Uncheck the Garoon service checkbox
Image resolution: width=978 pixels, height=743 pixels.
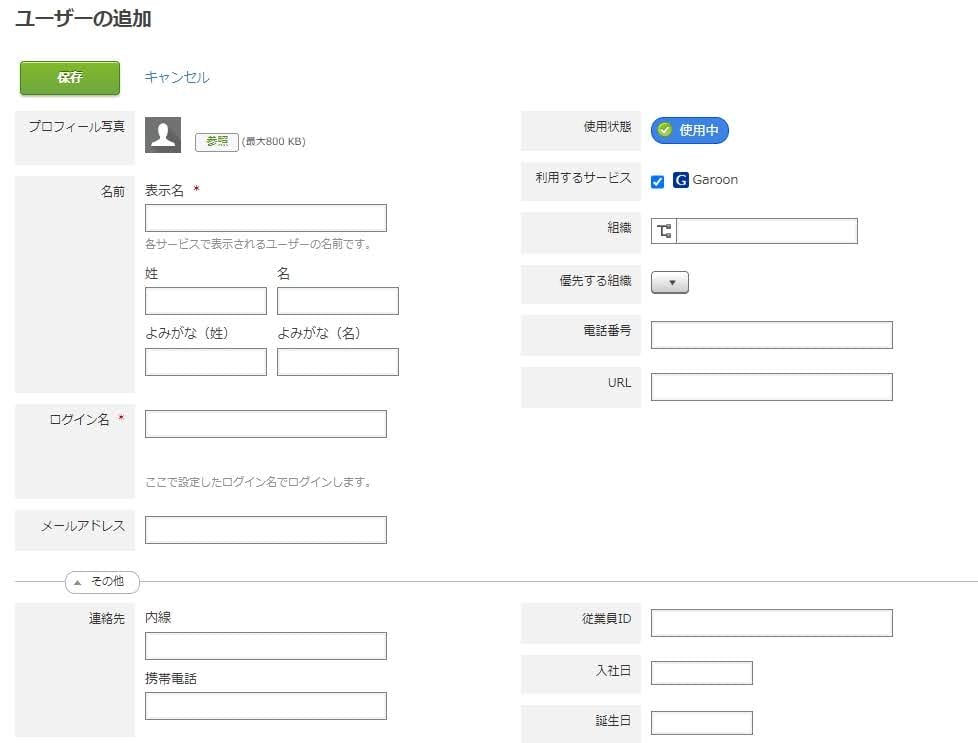tap(656, 181)
